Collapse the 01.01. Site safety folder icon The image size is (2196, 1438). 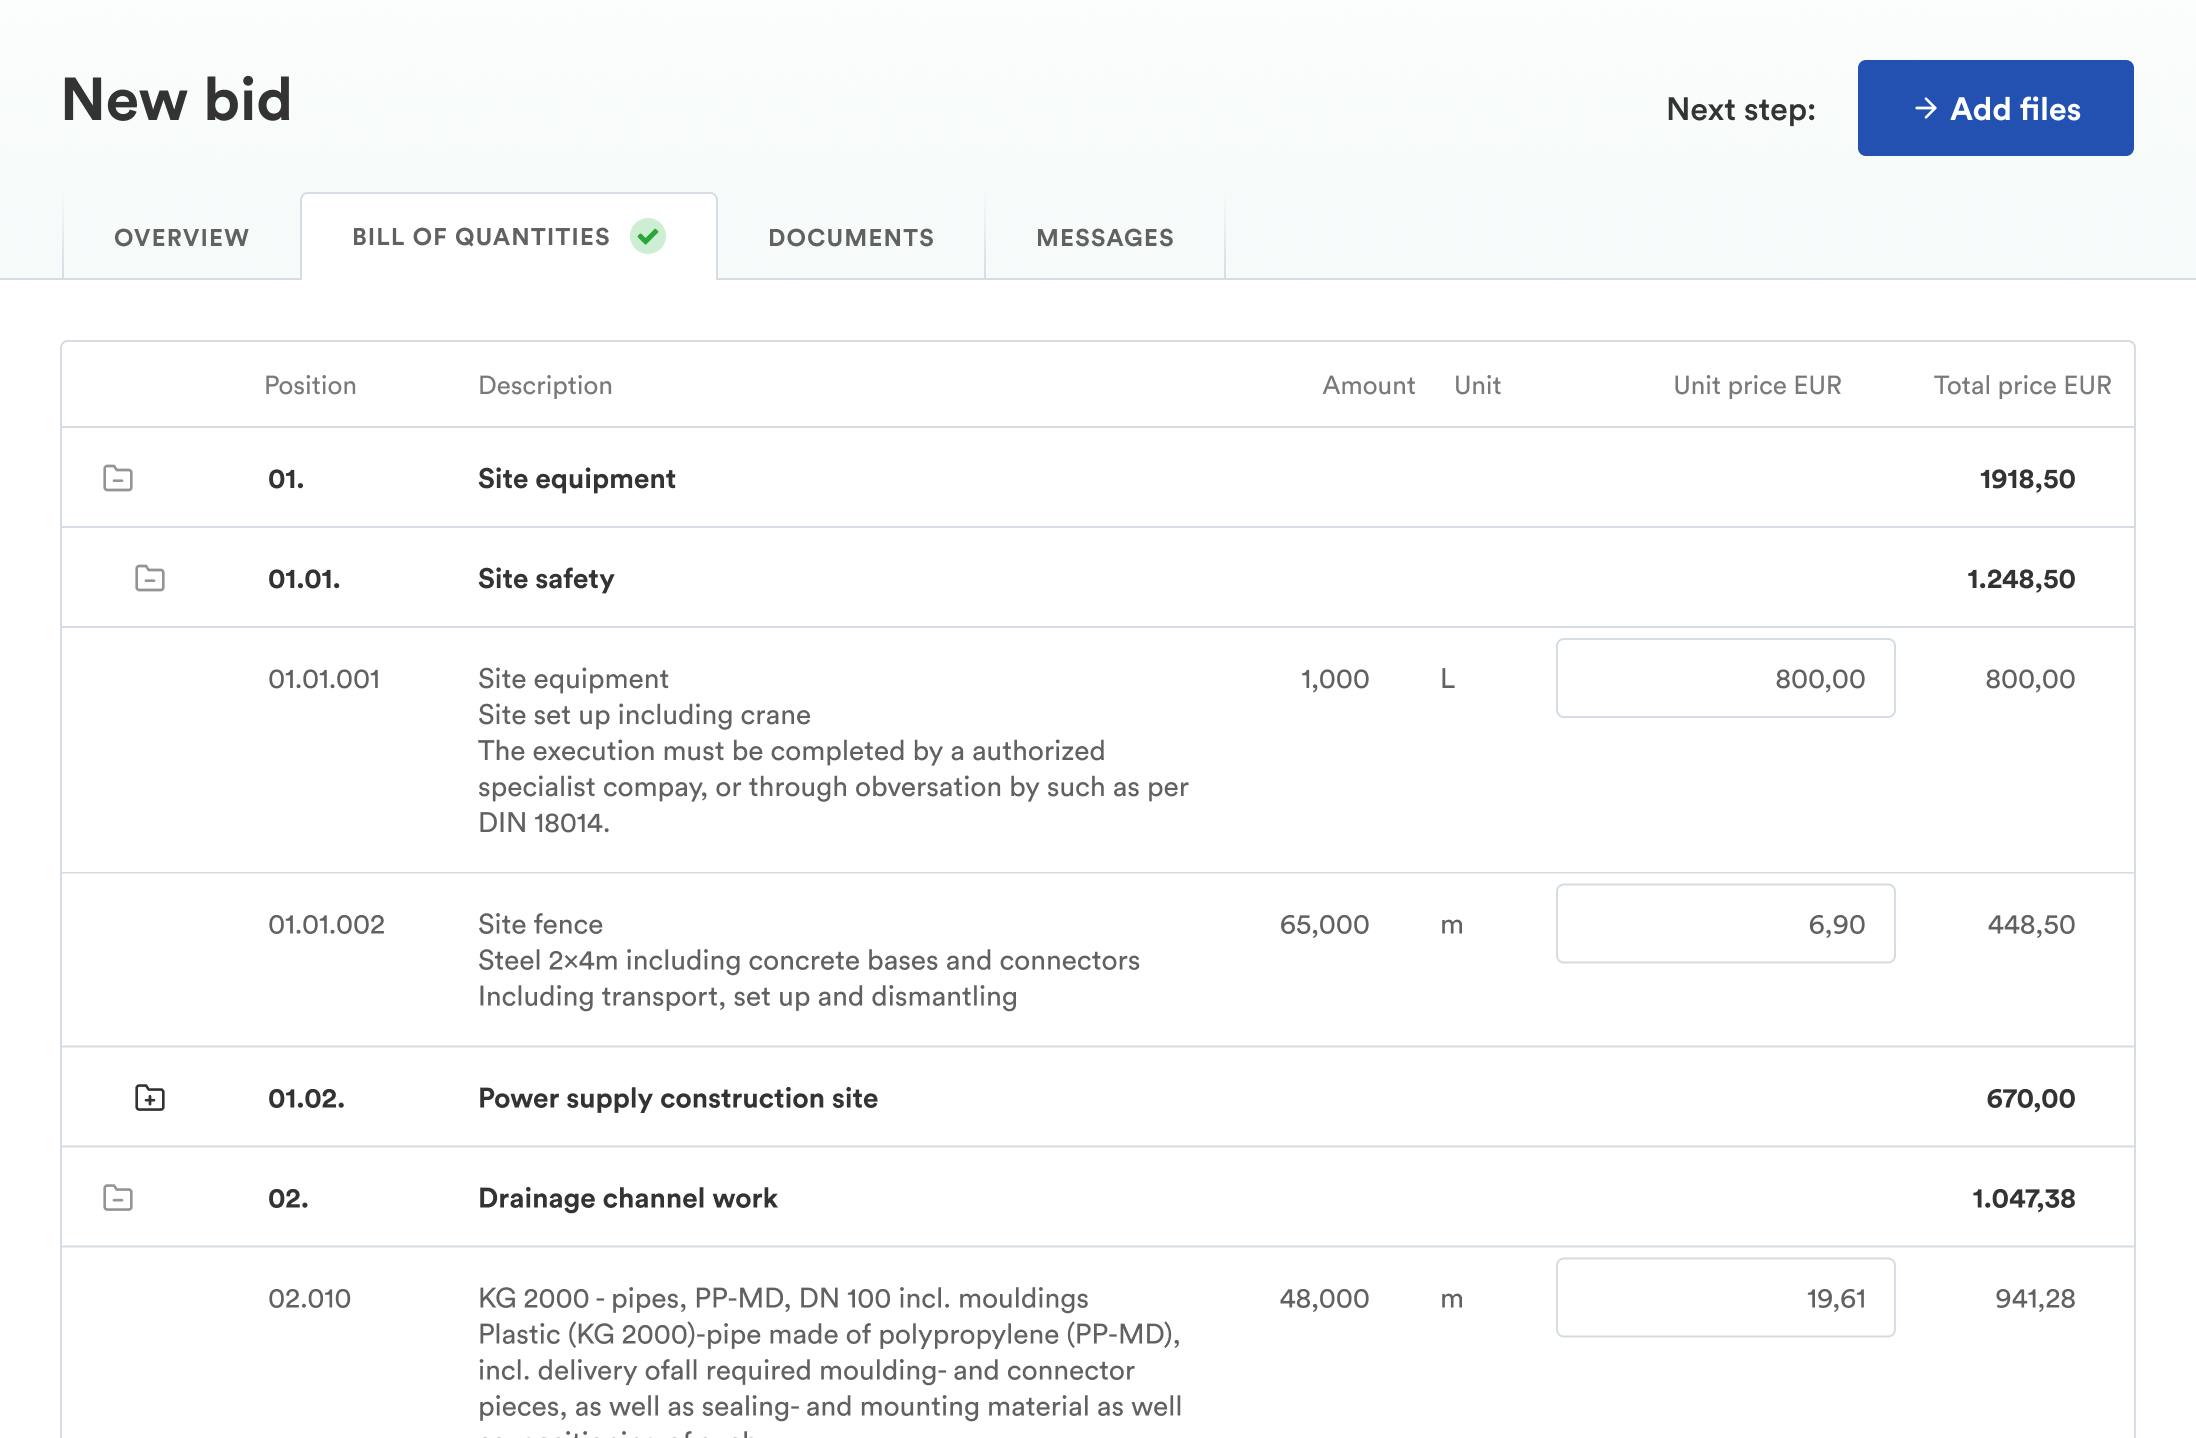(x=150, y=578)
